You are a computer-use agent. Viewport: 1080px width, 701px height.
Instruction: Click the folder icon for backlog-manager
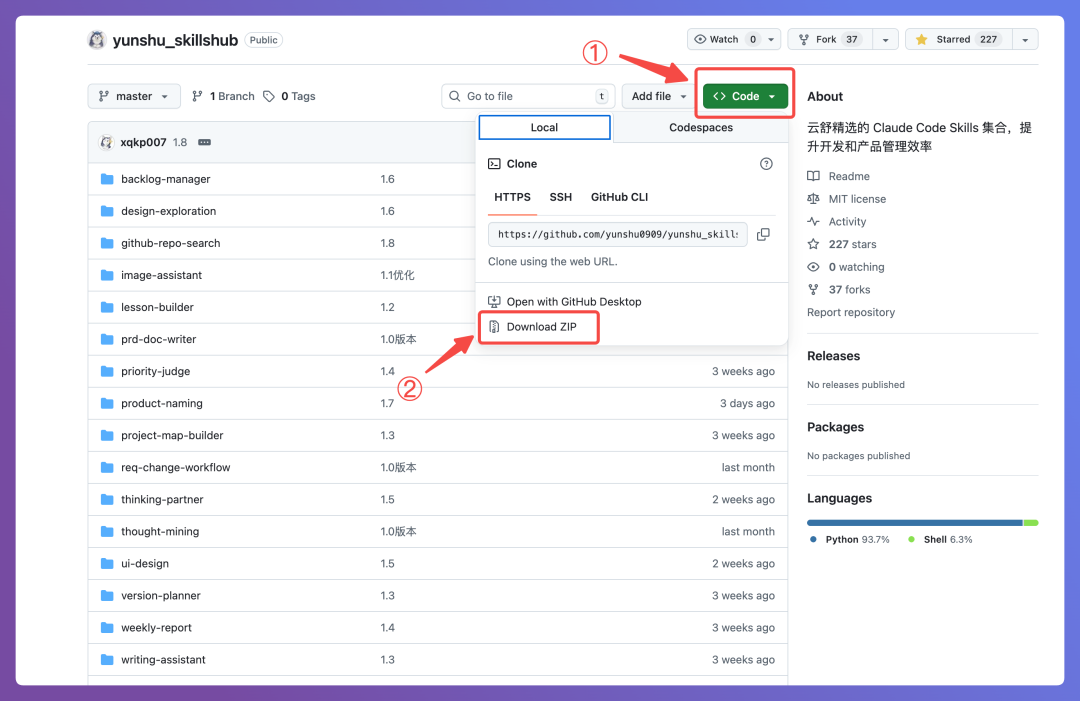click(x=107, y=179)
